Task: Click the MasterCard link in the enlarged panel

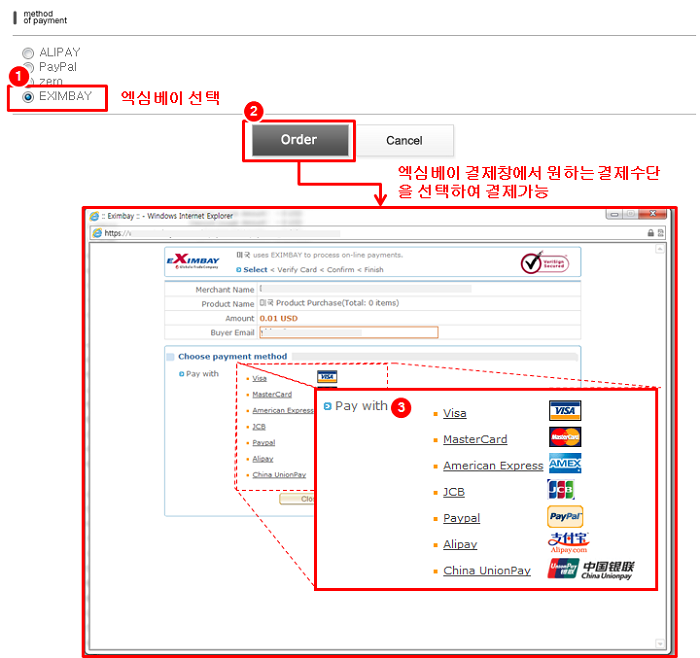Action: (x=475, y=439)
